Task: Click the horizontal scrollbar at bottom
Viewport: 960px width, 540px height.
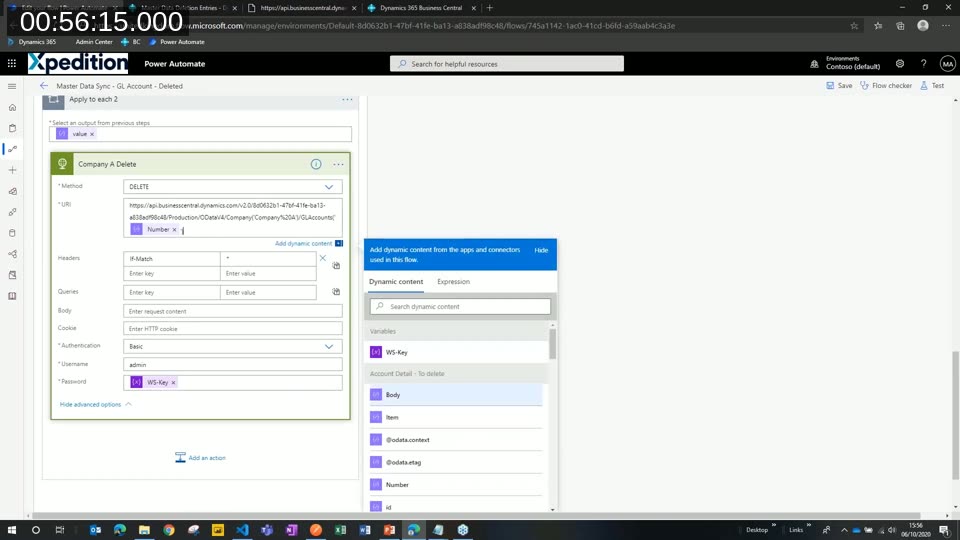Action: 476,516
